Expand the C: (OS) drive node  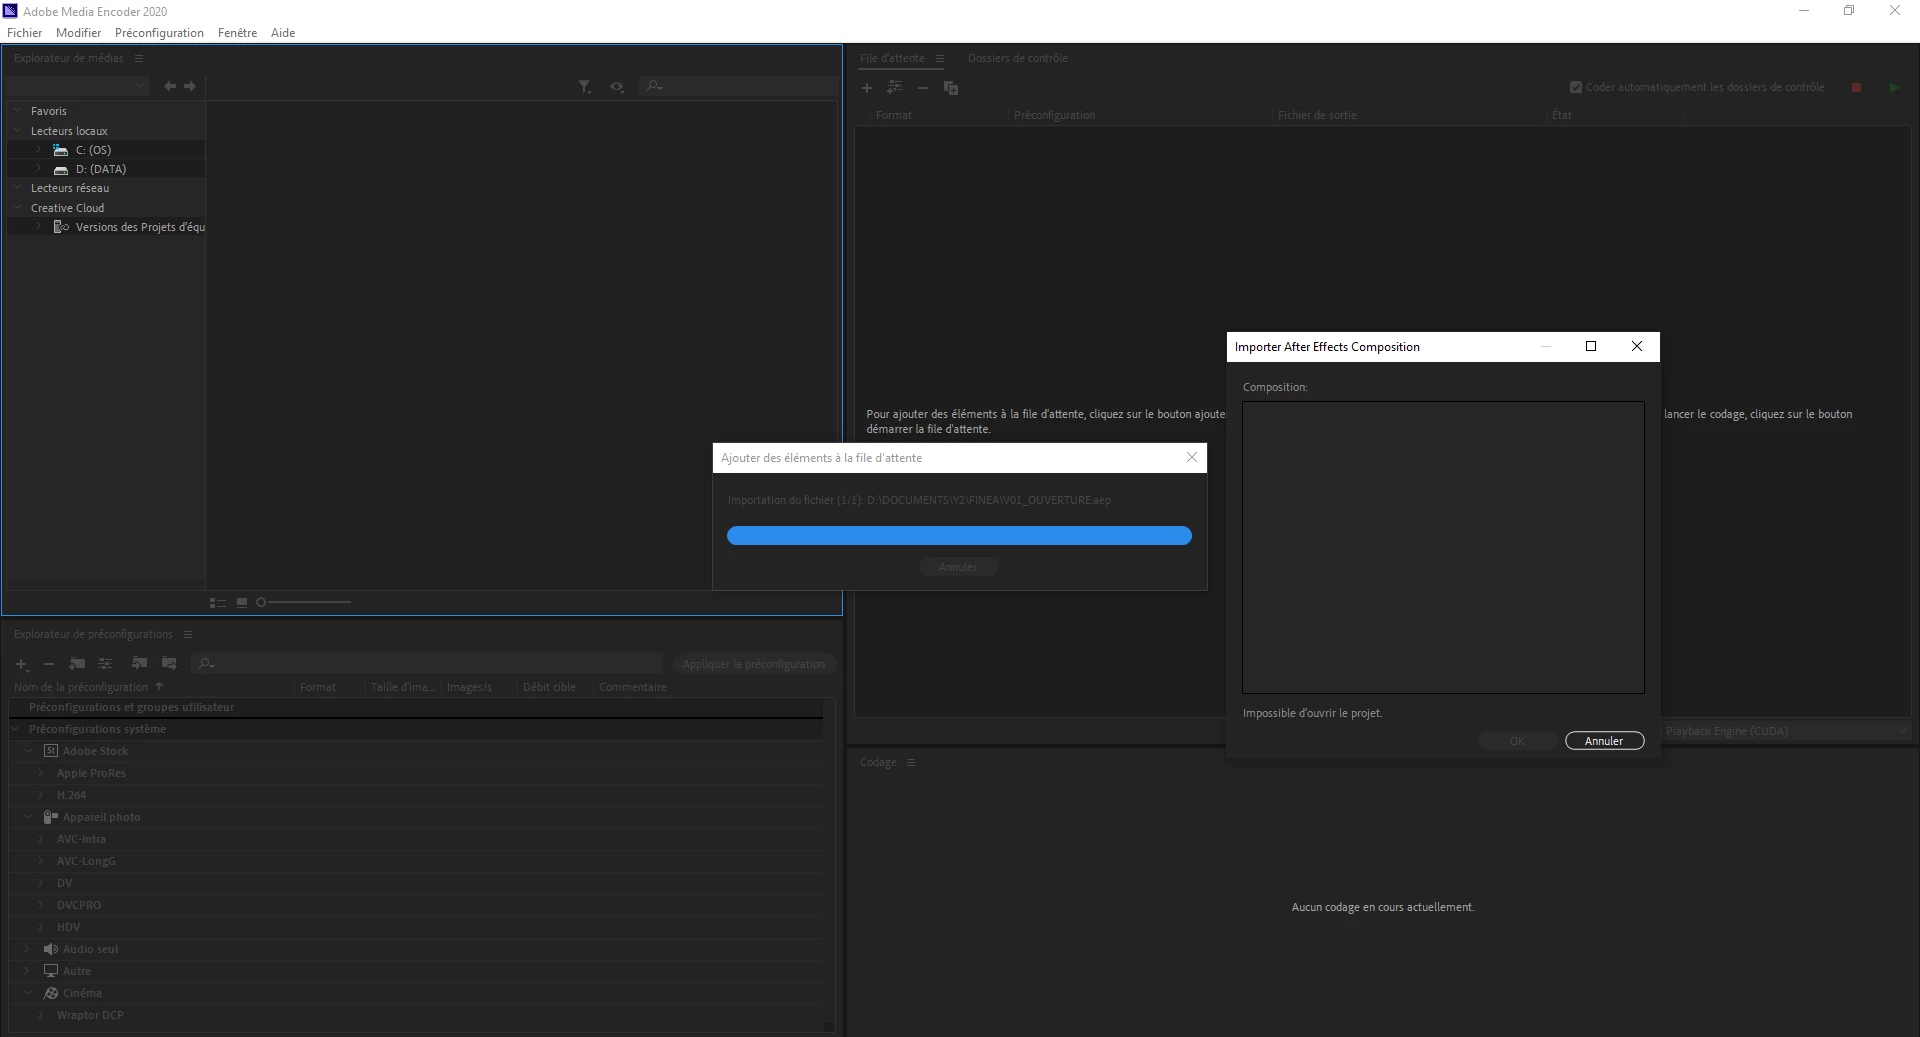click(39, 149)
